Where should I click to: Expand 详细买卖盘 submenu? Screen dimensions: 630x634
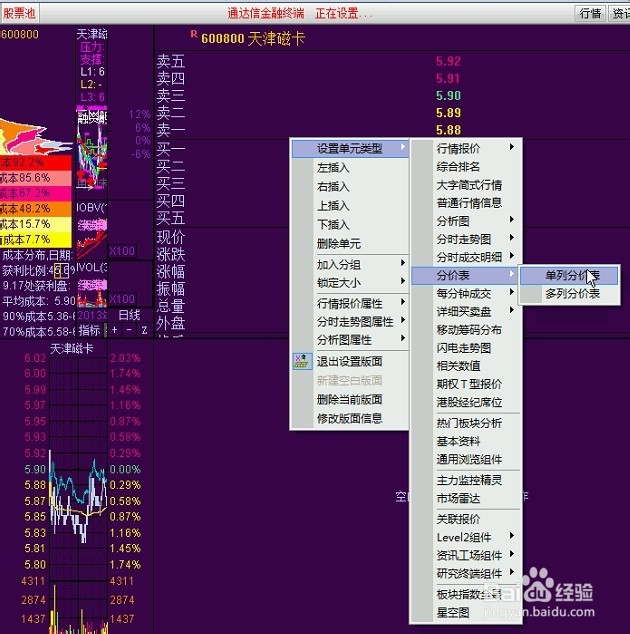467,311
